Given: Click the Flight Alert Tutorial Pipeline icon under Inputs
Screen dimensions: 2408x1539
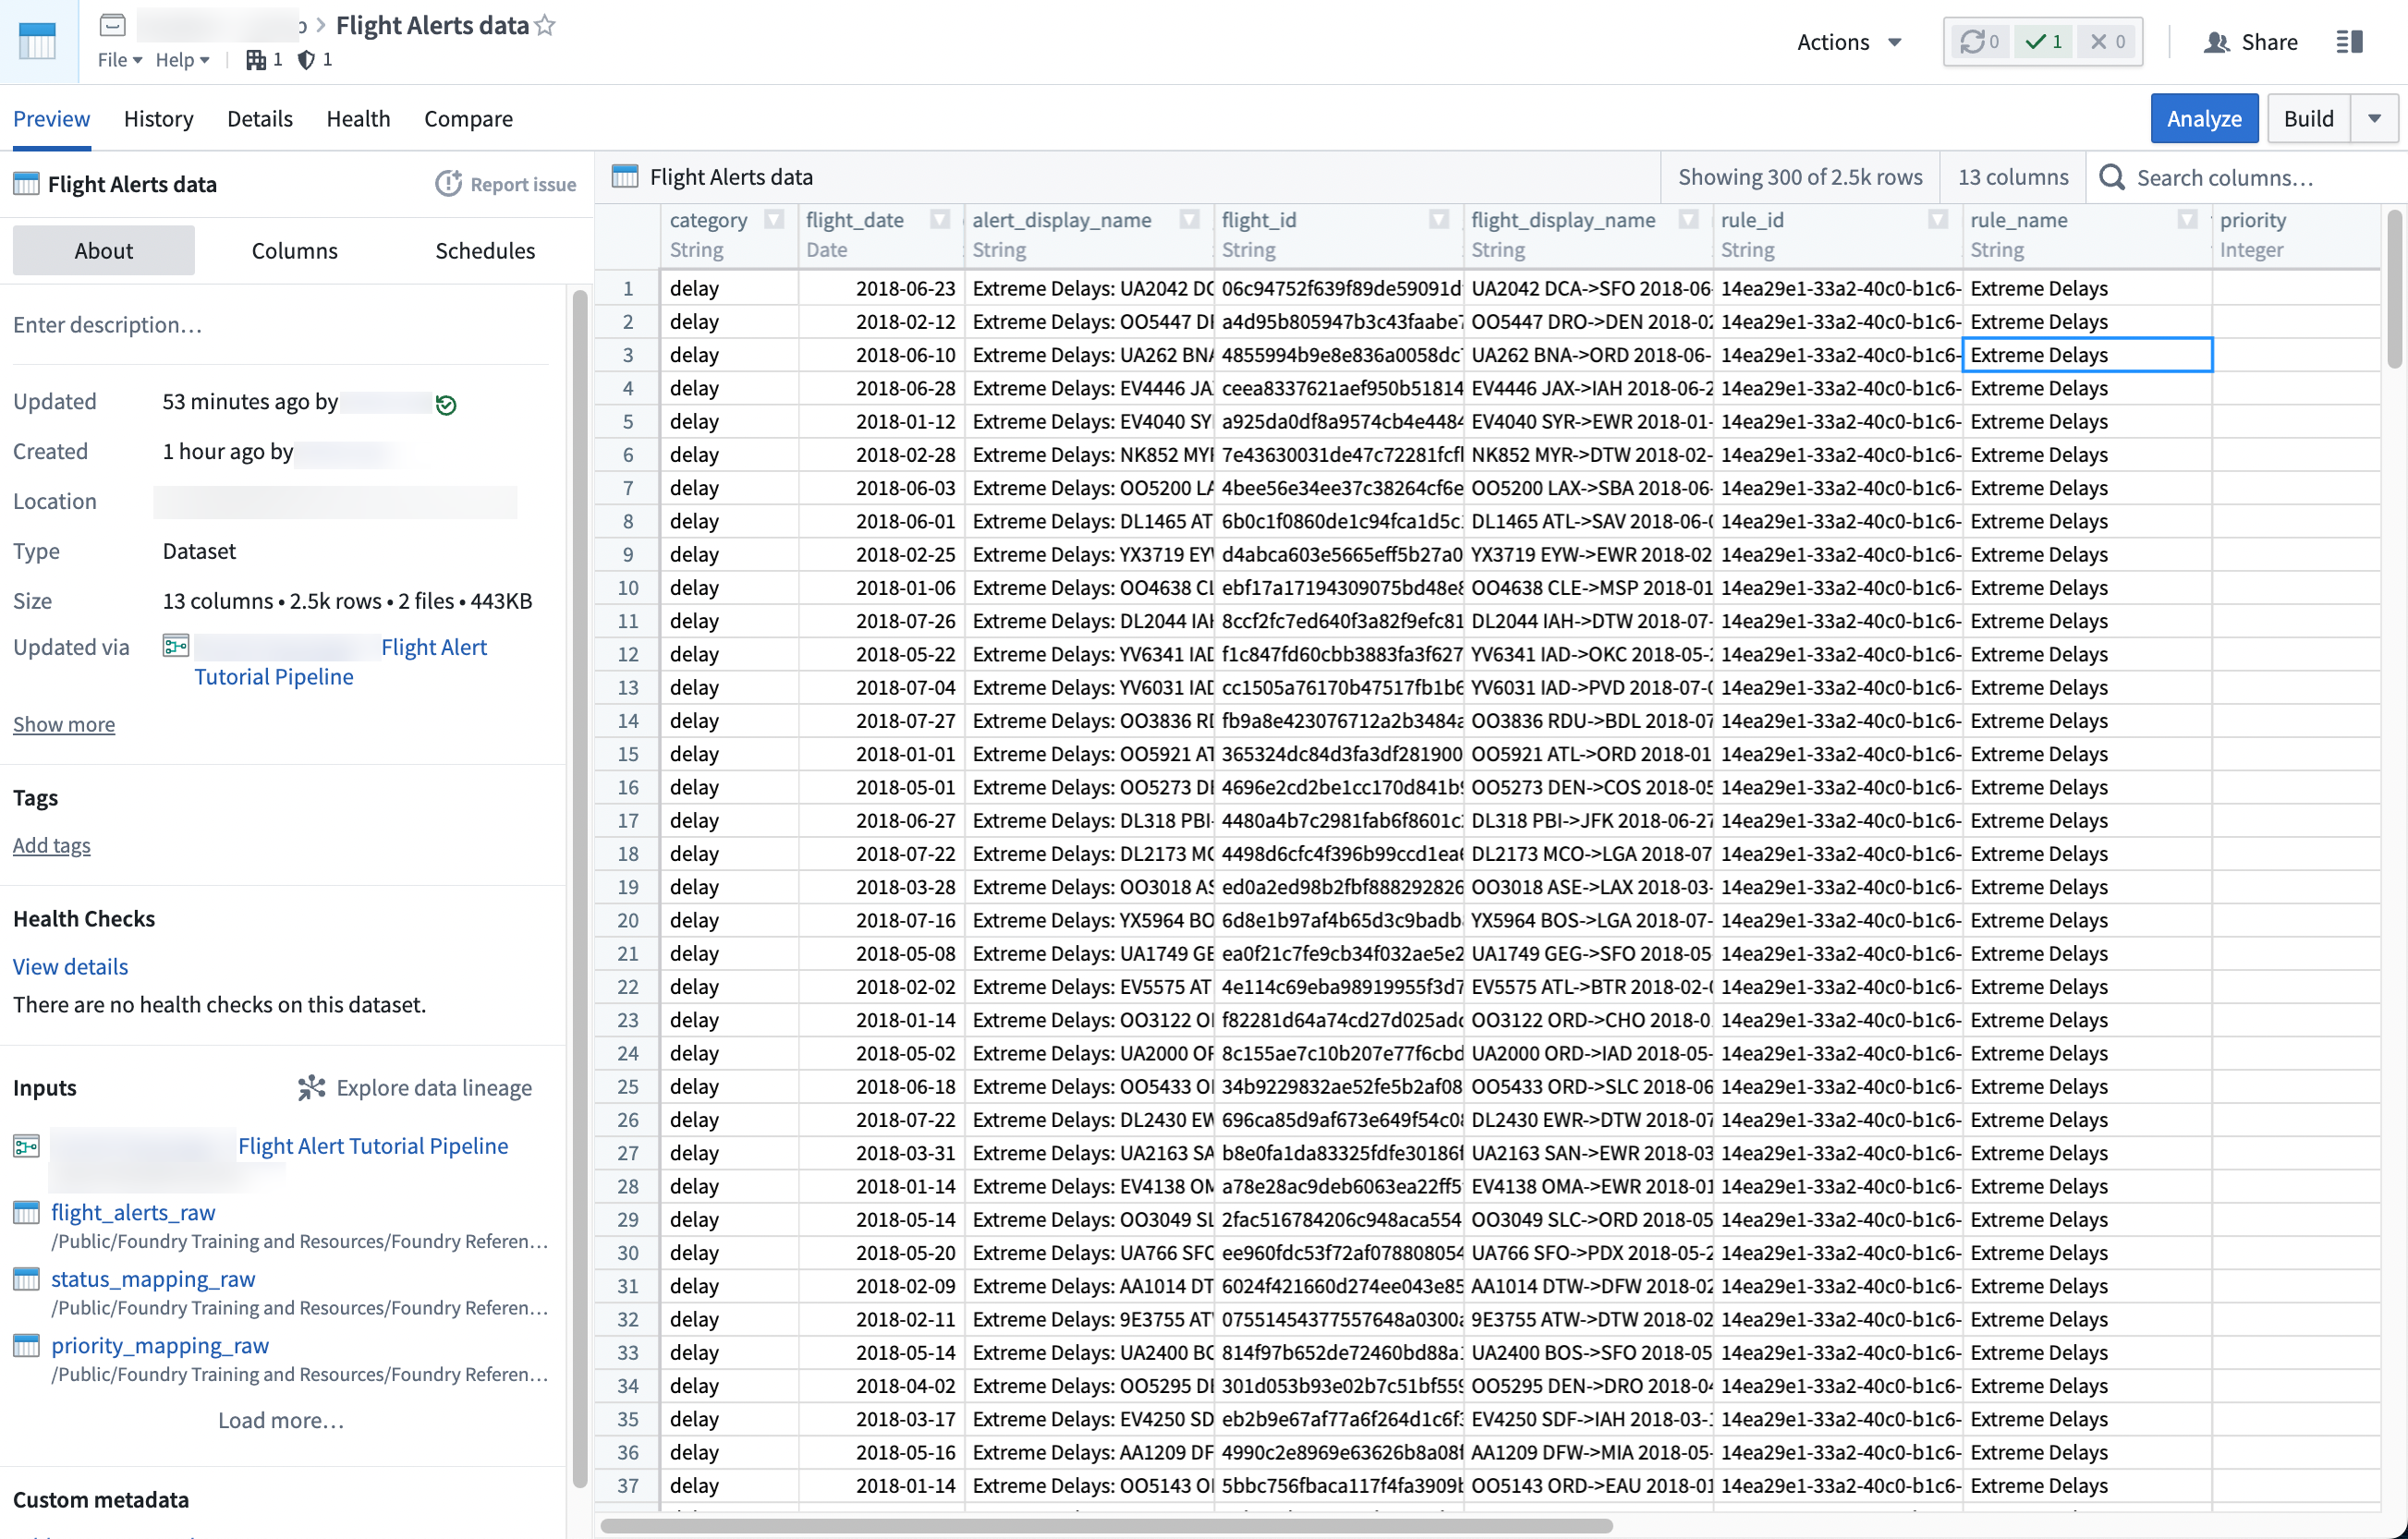Looking at the screenshot, I should pos(26,1146).
